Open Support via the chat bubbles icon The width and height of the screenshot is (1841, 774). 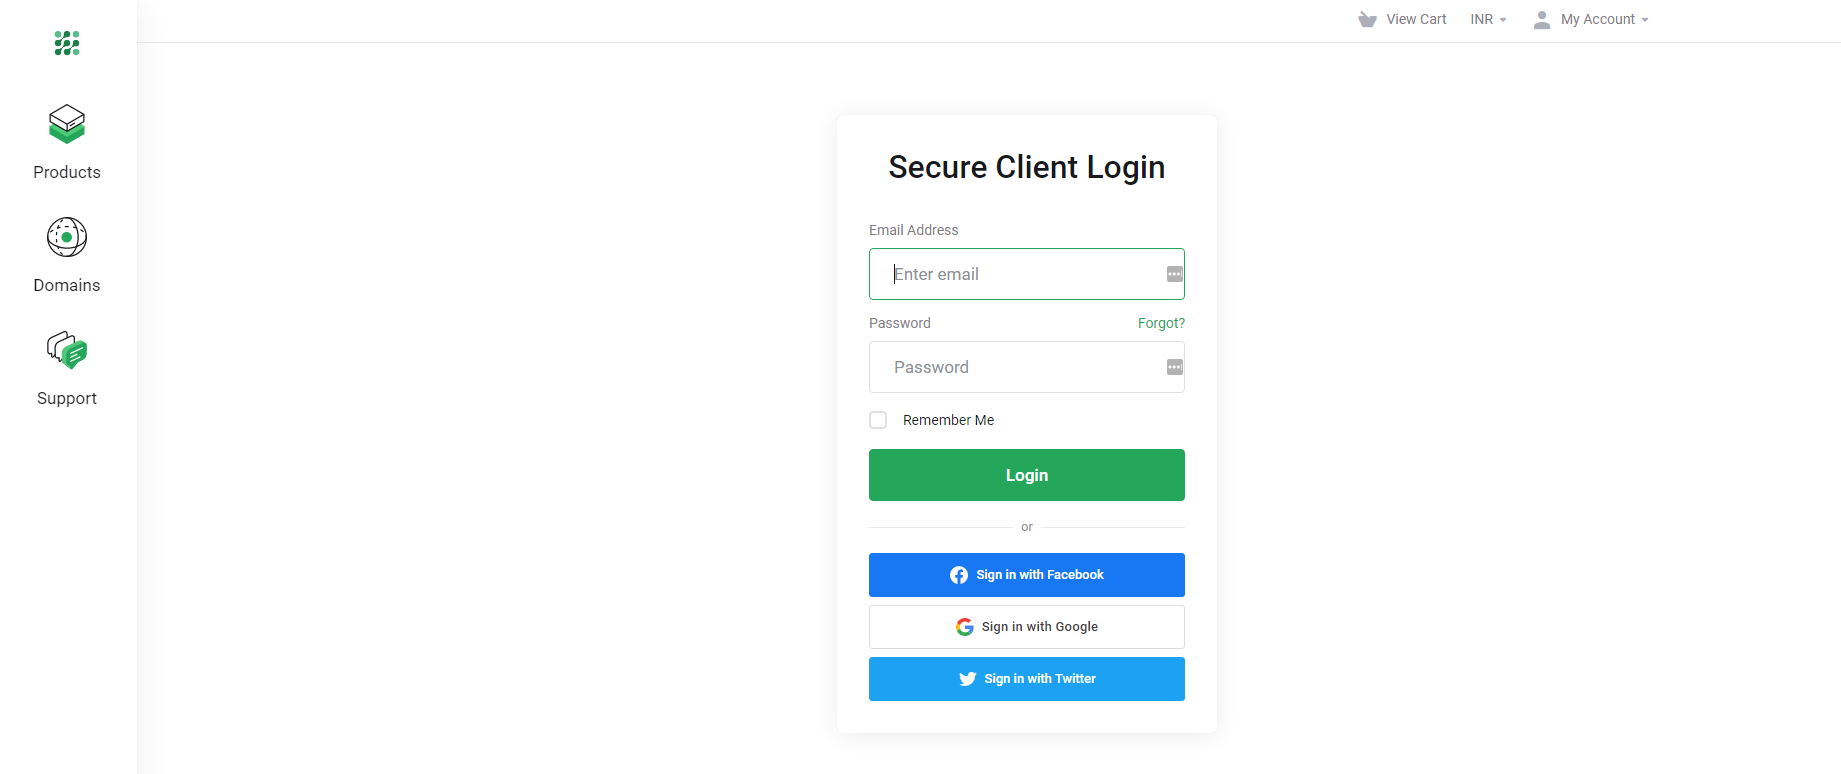(x=67, y=350)
